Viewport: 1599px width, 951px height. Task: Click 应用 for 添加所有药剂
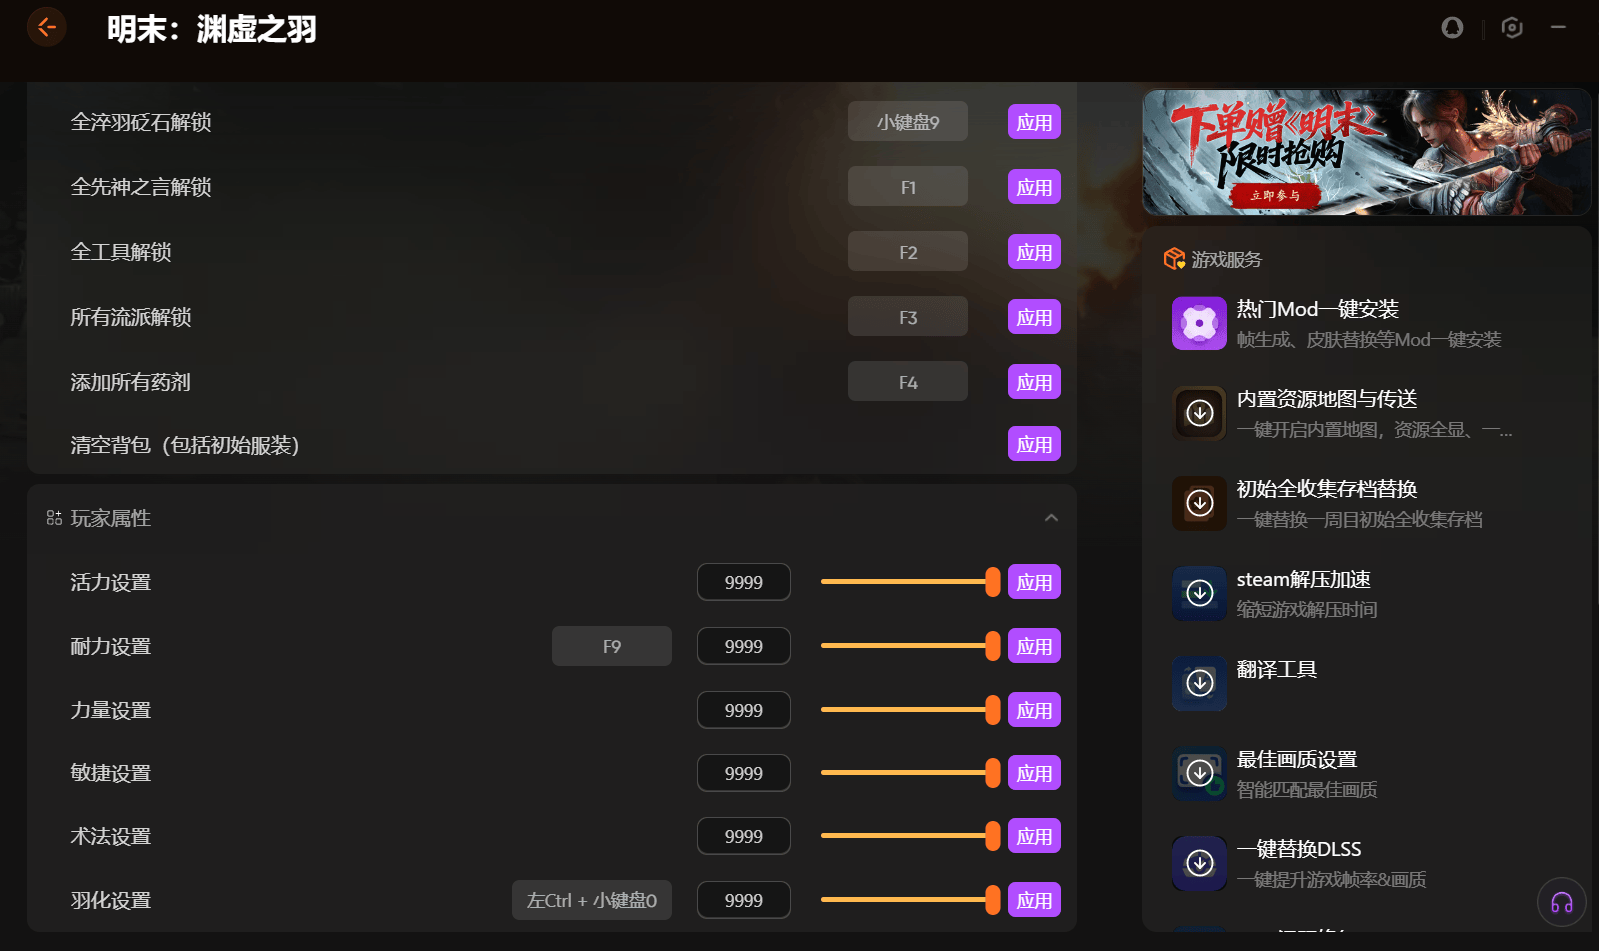(x=1034, y=382)
